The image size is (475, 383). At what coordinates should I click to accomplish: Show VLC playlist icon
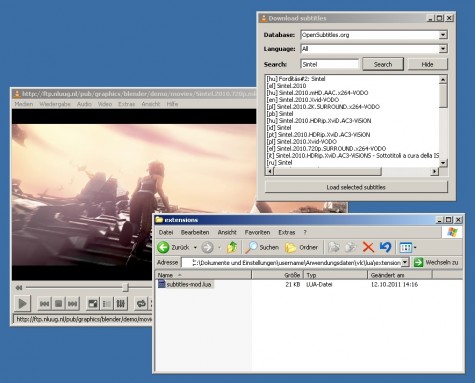(x=107, y=304)
